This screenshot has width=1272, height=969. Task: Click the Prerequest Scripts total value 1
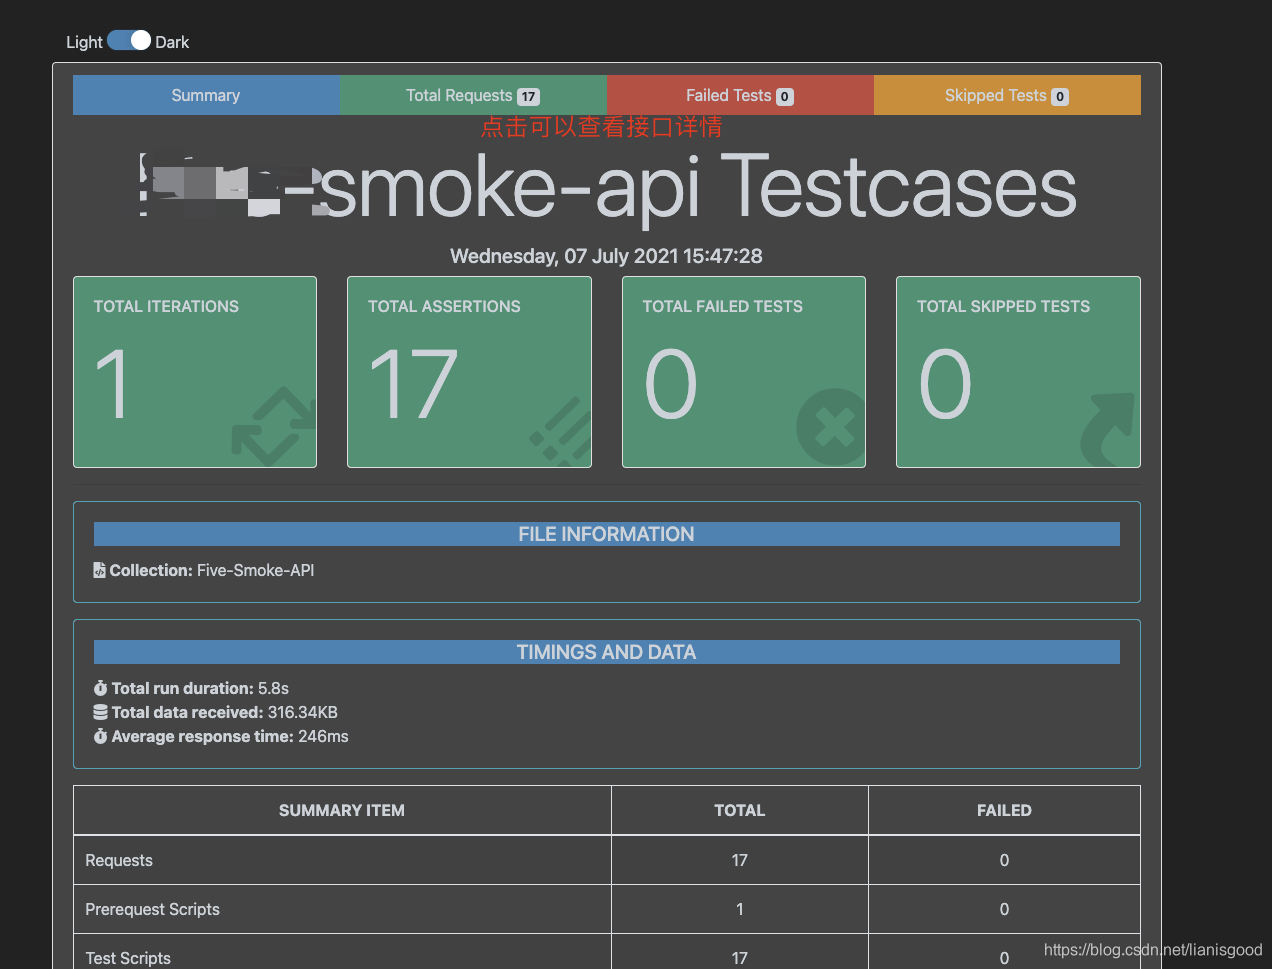pyautogui.click(x=740, y=909)
